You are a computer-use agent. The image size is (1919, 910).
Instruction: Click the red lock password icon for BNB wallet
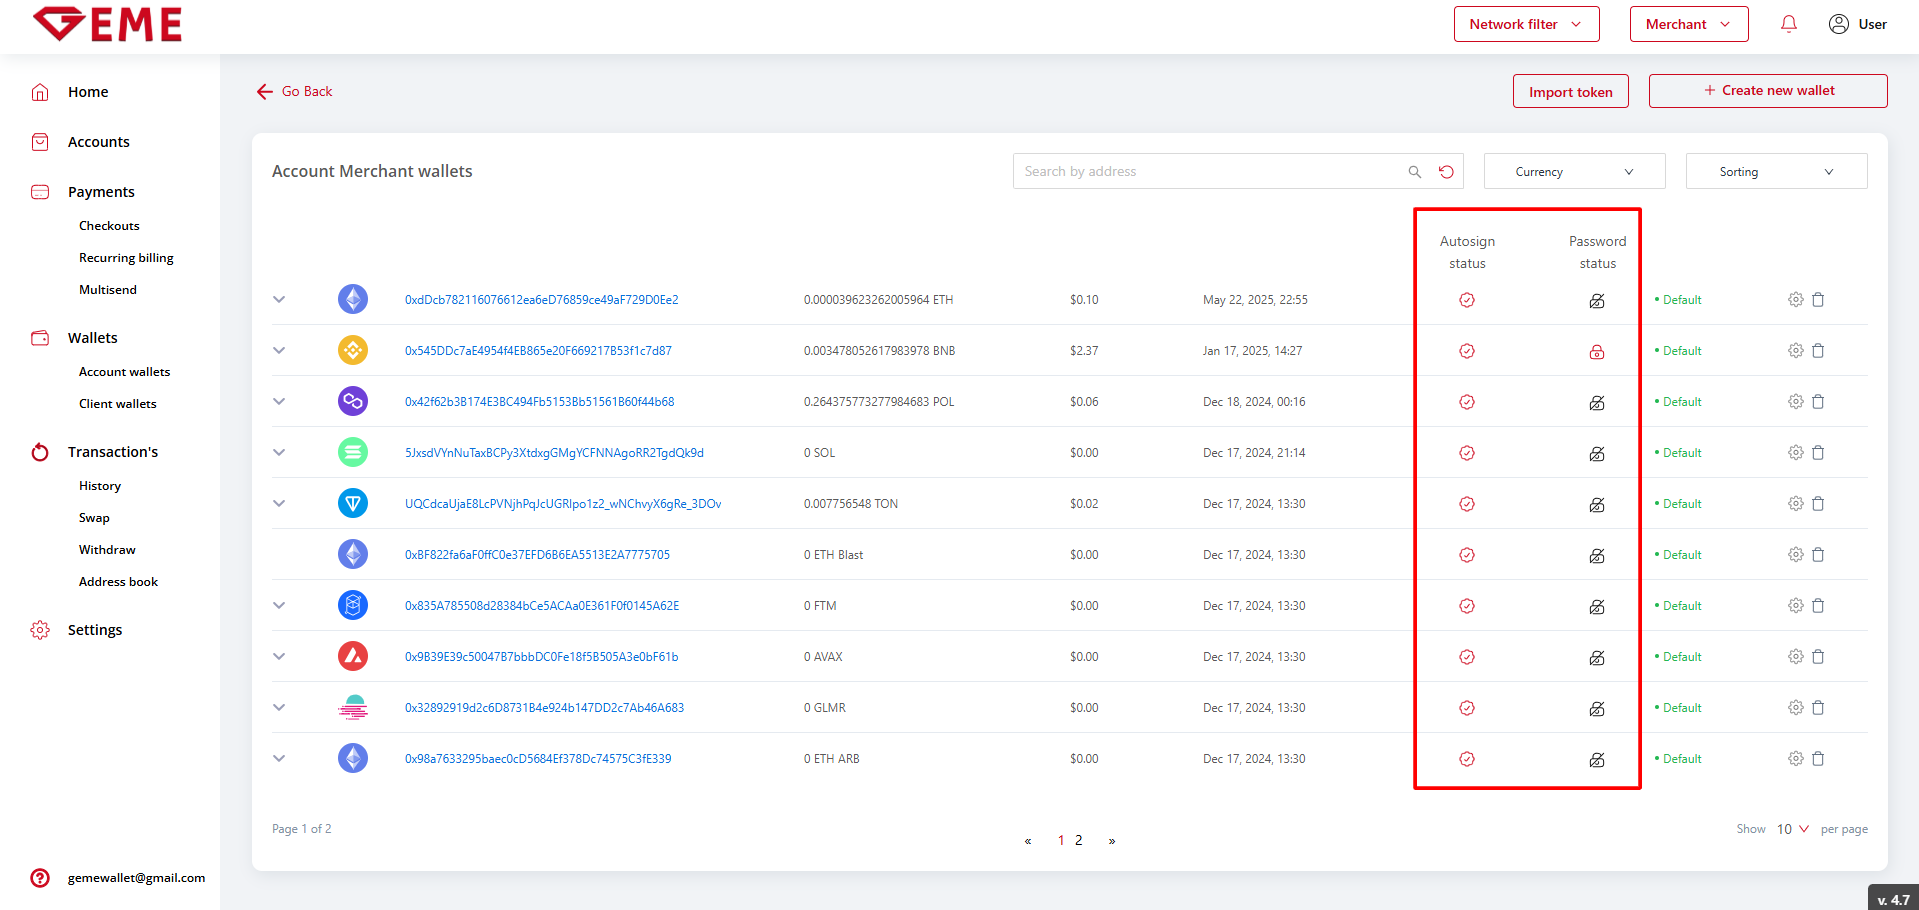1597,352
